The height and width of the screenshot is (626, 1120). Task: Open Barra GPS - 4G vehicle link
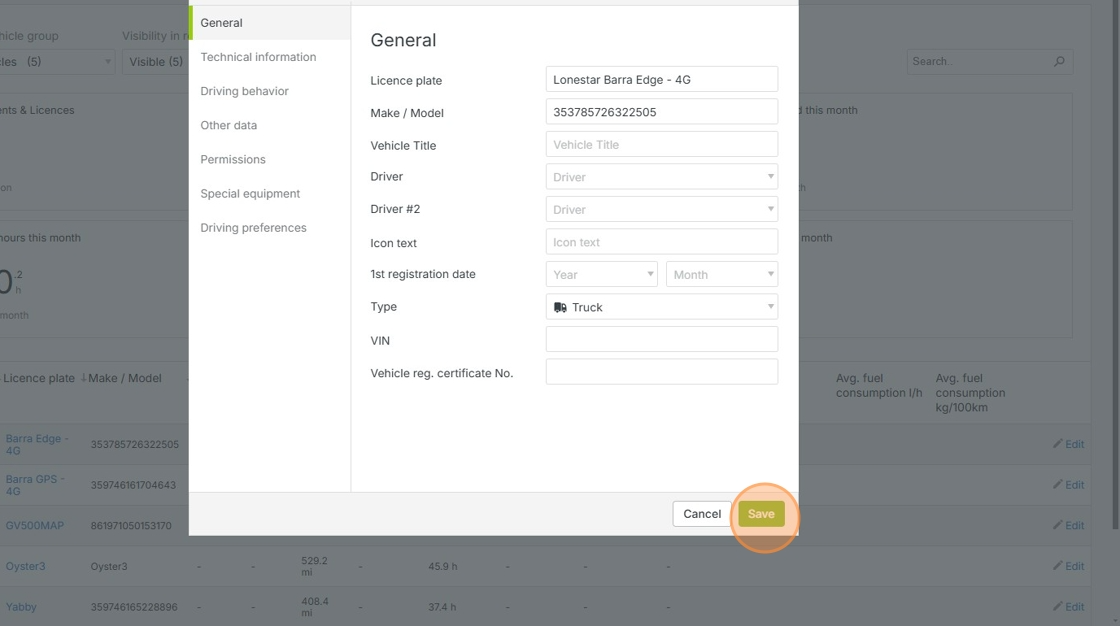click(35, 485)
